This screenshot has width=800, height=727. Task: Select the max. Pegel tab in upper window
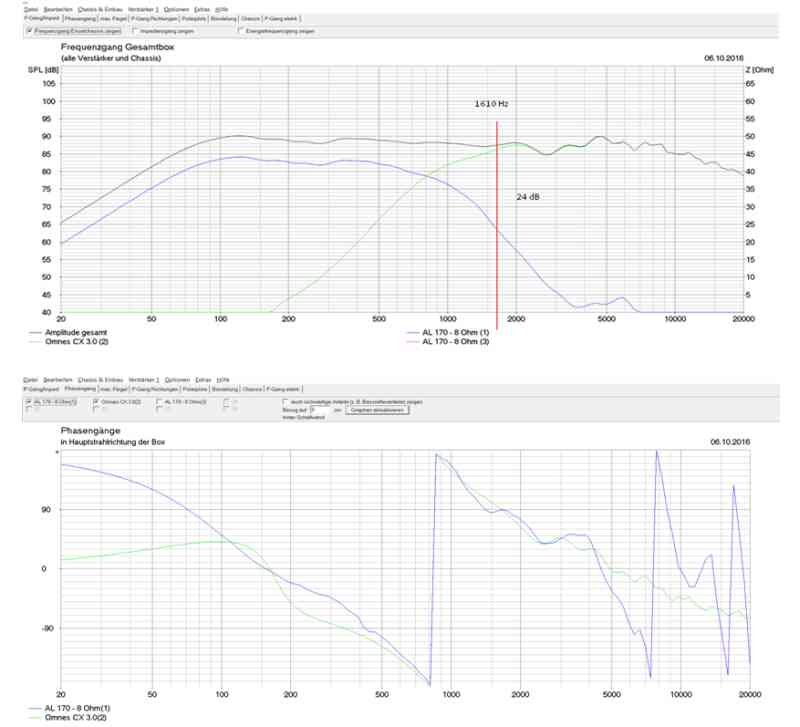point(113,19)
